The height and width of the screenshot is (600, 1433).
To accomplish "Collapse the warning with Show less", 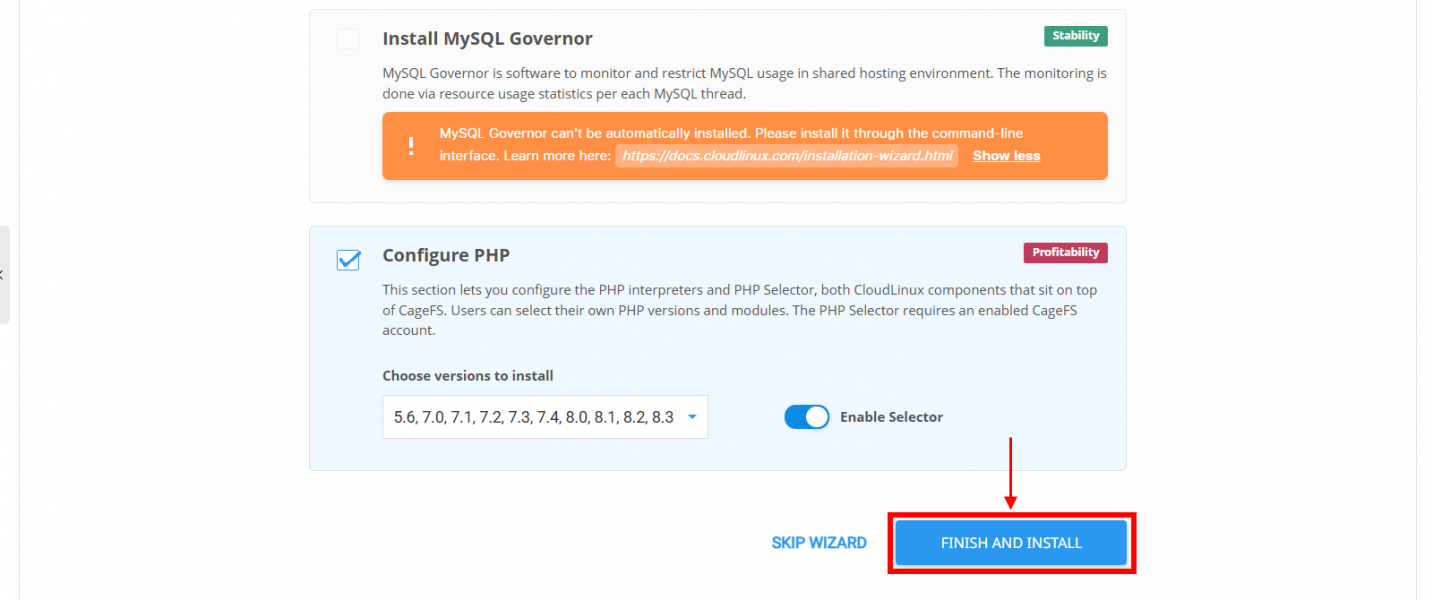I will [1006, 156].
